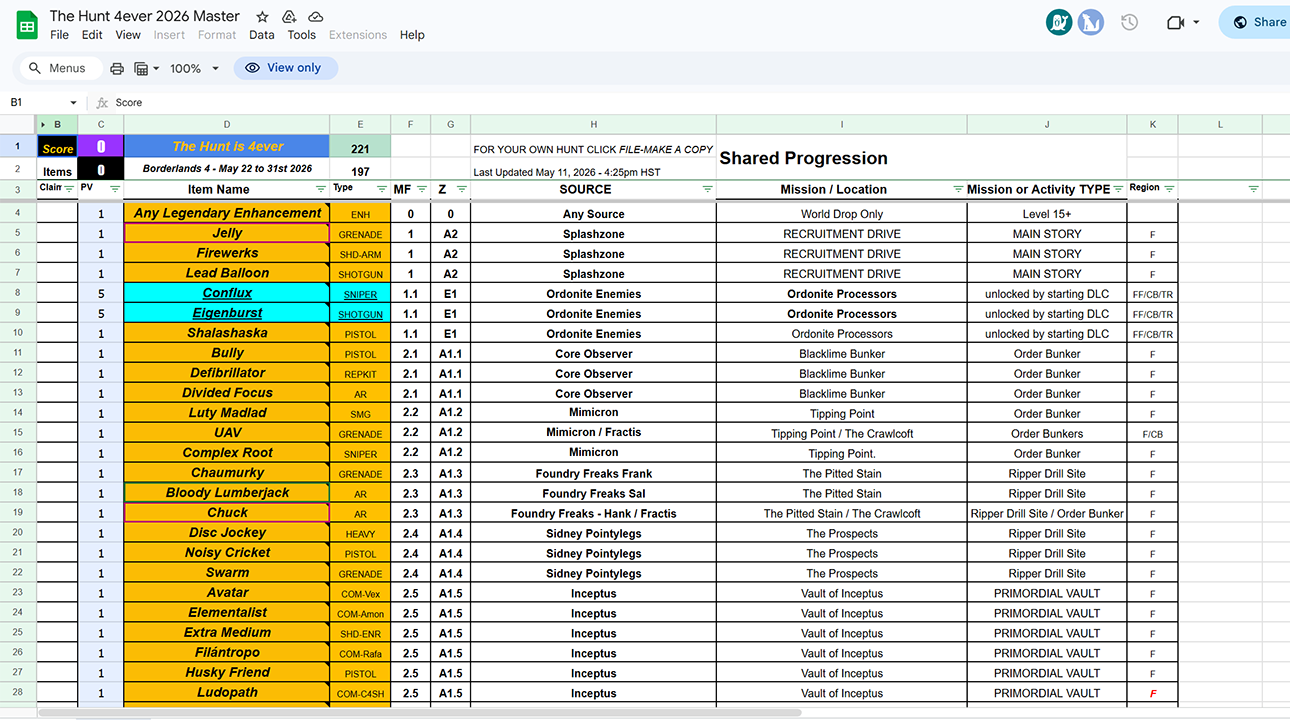The width and height of the screenshot is (1290, 720).
Task: Open the View menu
Action: (128, 35)
